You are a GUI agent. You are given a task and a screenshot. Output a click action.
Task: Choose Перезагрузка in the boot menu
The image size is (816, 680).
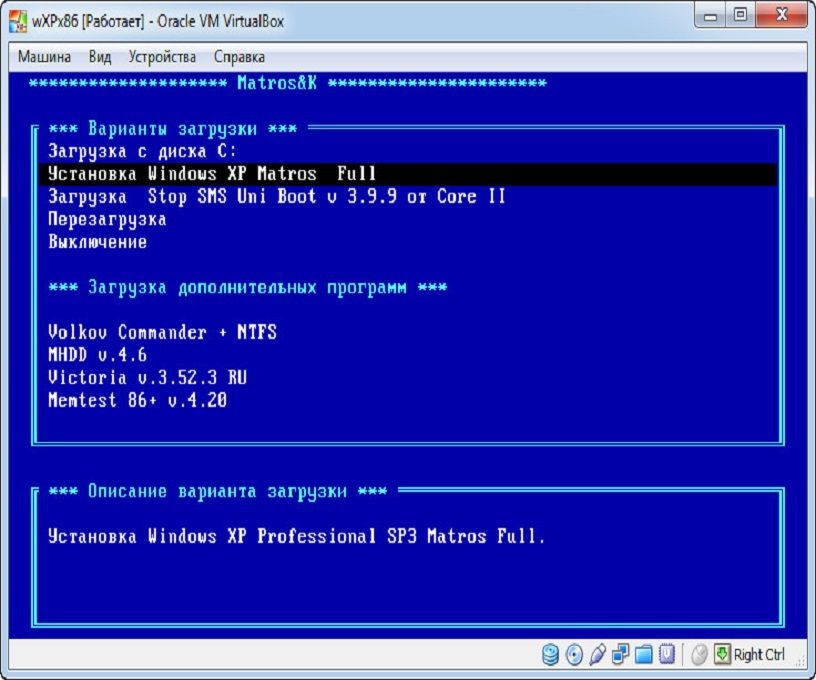tap(105, 218)
